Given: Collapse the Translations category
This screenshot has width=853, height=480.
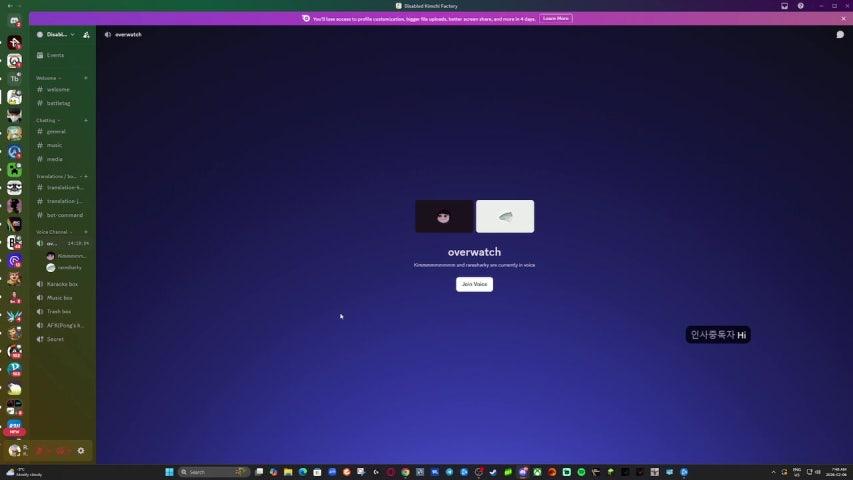Looking at the screenshot, I should tap(58, 176).
